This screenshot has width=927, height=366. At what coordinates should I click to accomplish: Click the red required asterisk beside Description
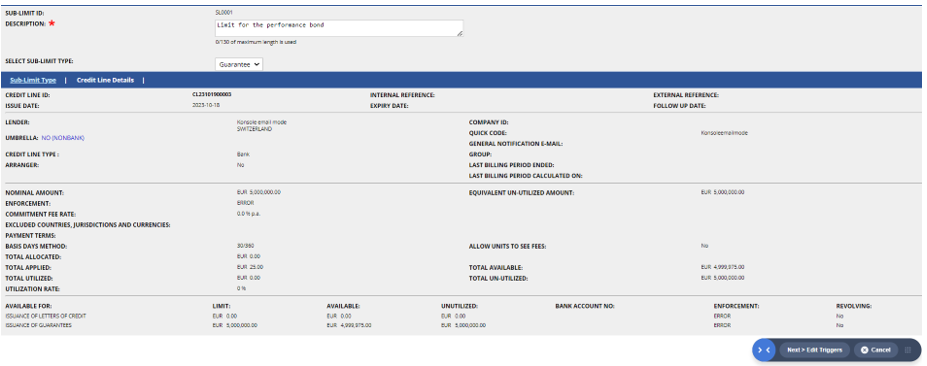(x=51, y=24)
